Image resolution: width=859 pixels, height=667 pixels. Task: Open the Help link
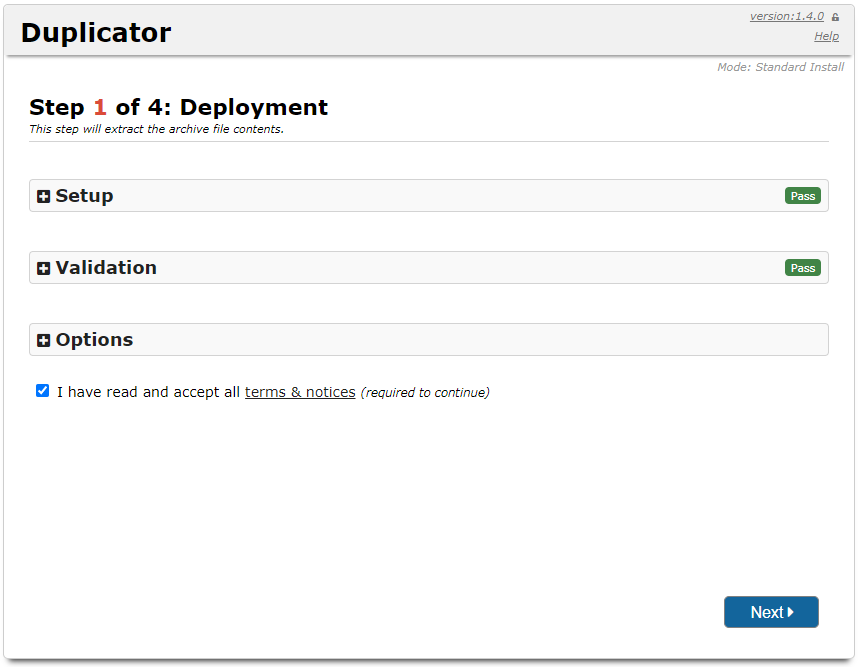pos(826,36)
